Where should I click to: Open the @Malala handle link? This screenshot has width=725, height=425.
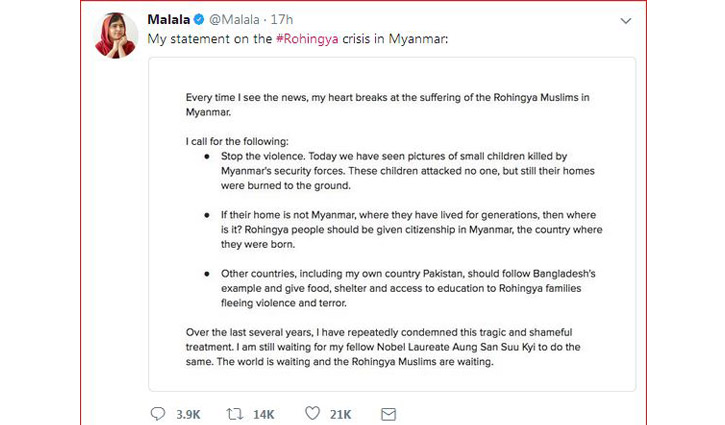click(x=237, y=19)
